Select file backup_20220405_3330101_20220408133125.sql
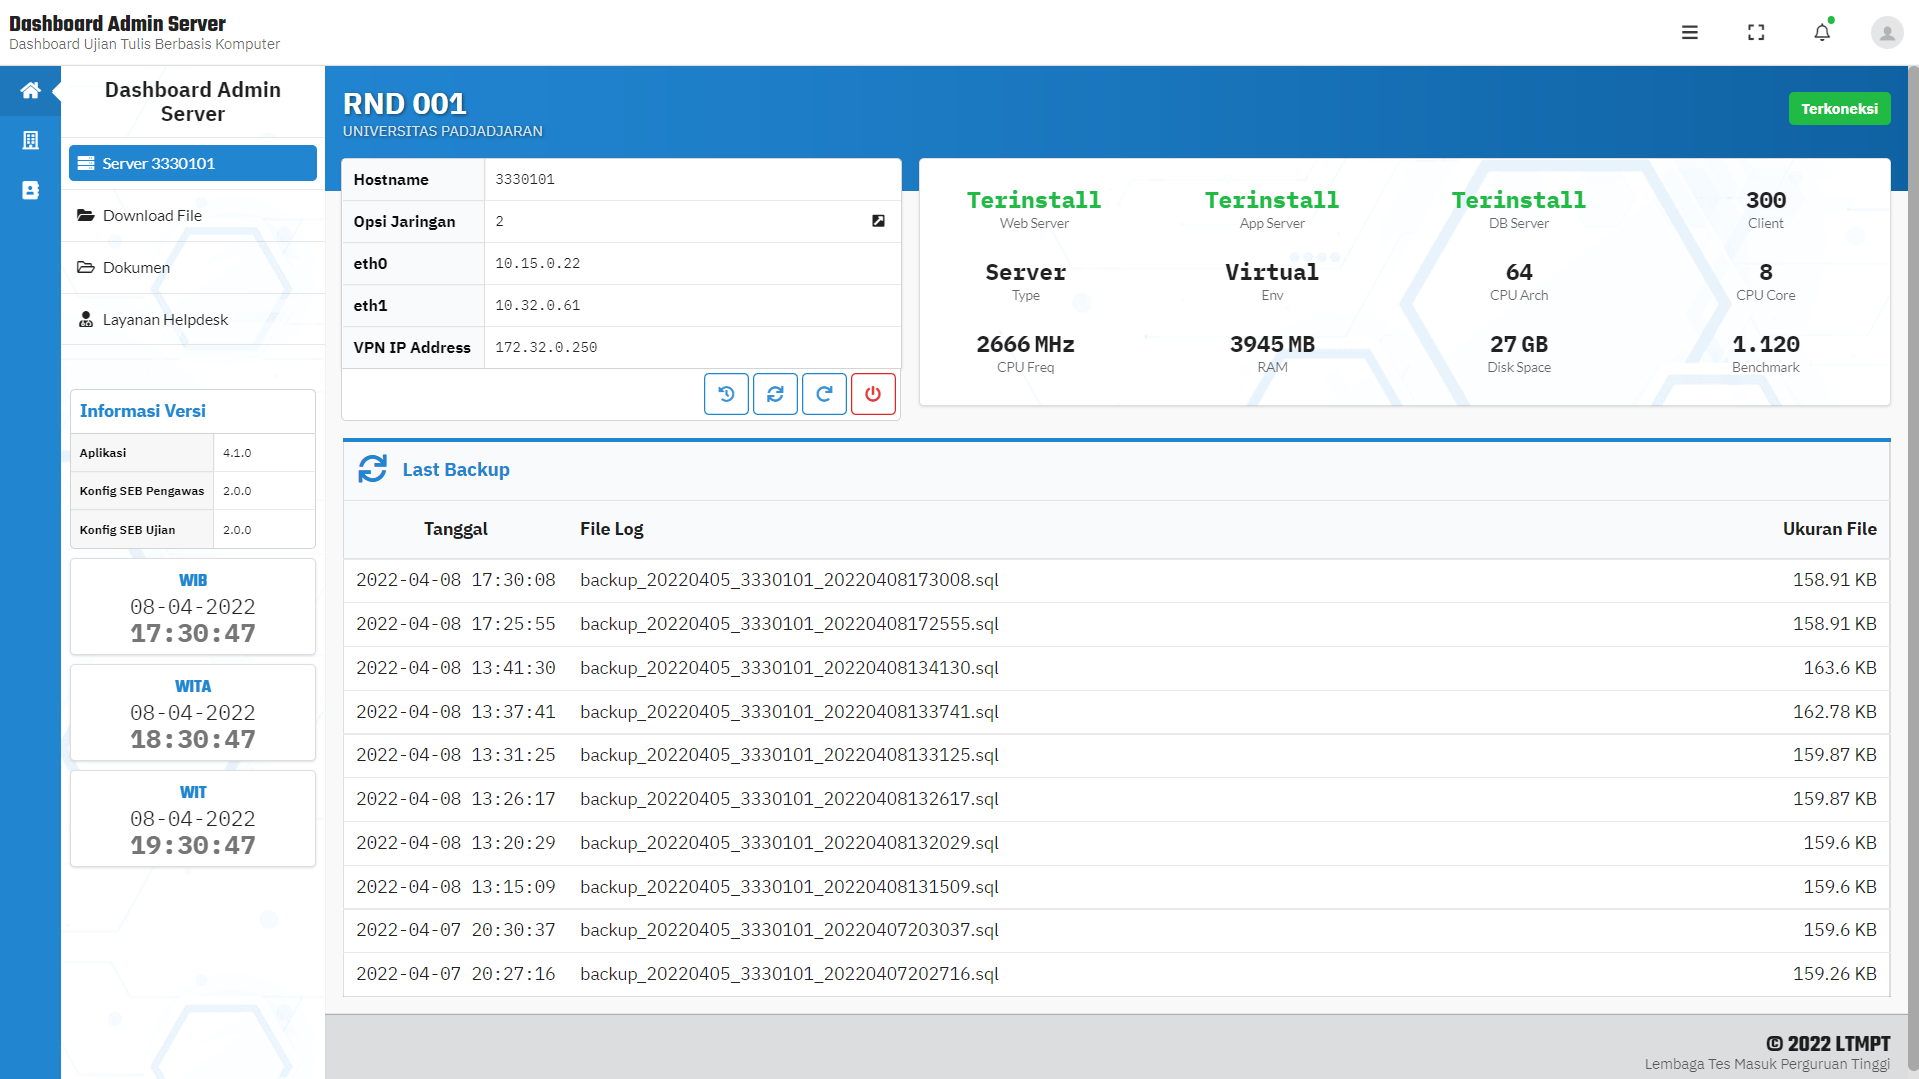Screen dimensions: 1919x1079 coord(789,755)
